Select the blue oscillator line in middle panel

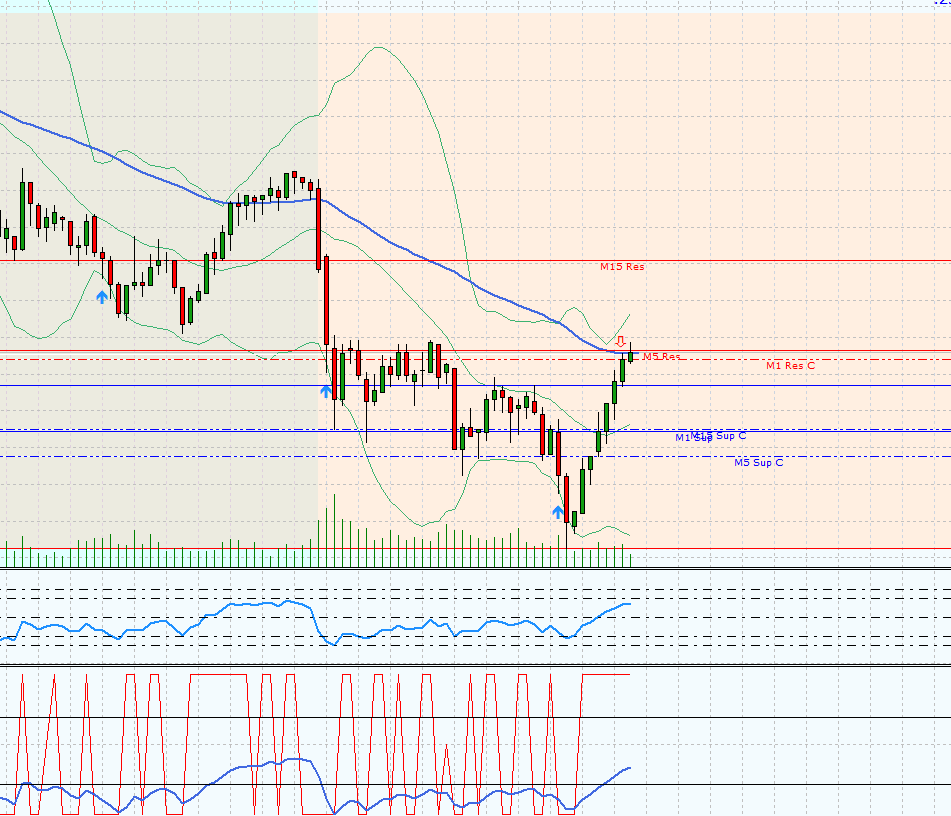click(250, 606)
